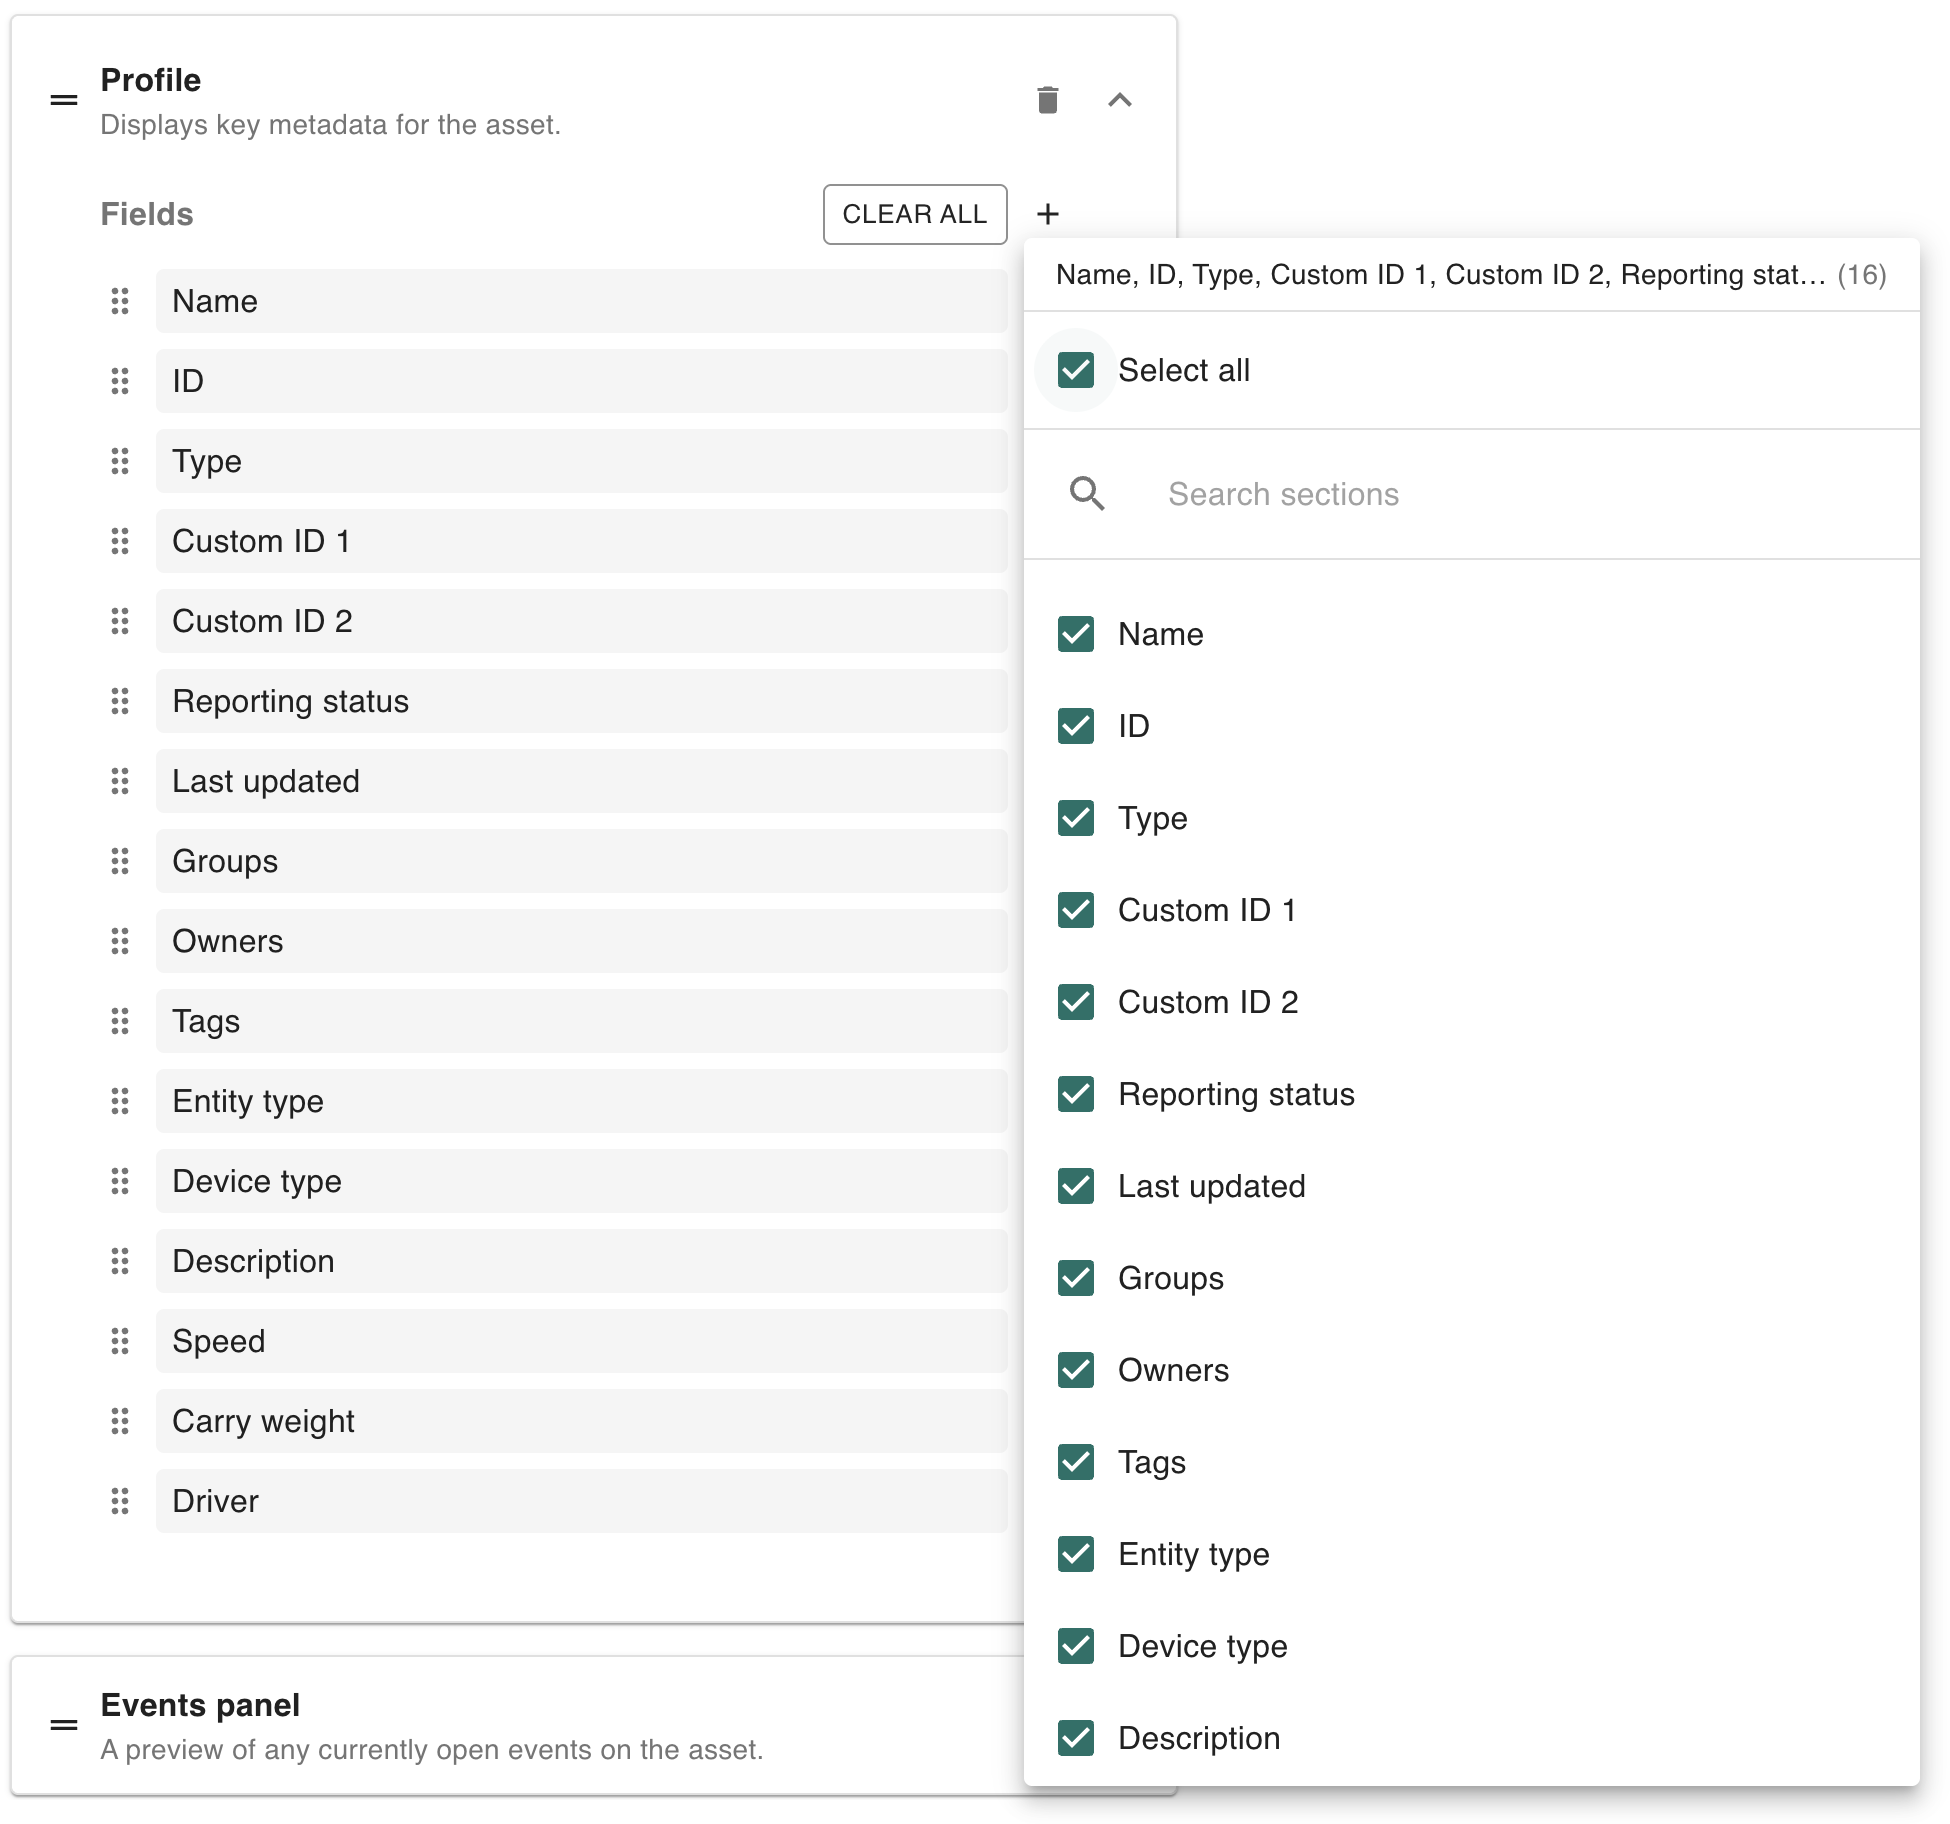Screen dimensions: 1950x1824
Task: Uncheck the Last updated checkbox
Action: click(1076, 1186)
